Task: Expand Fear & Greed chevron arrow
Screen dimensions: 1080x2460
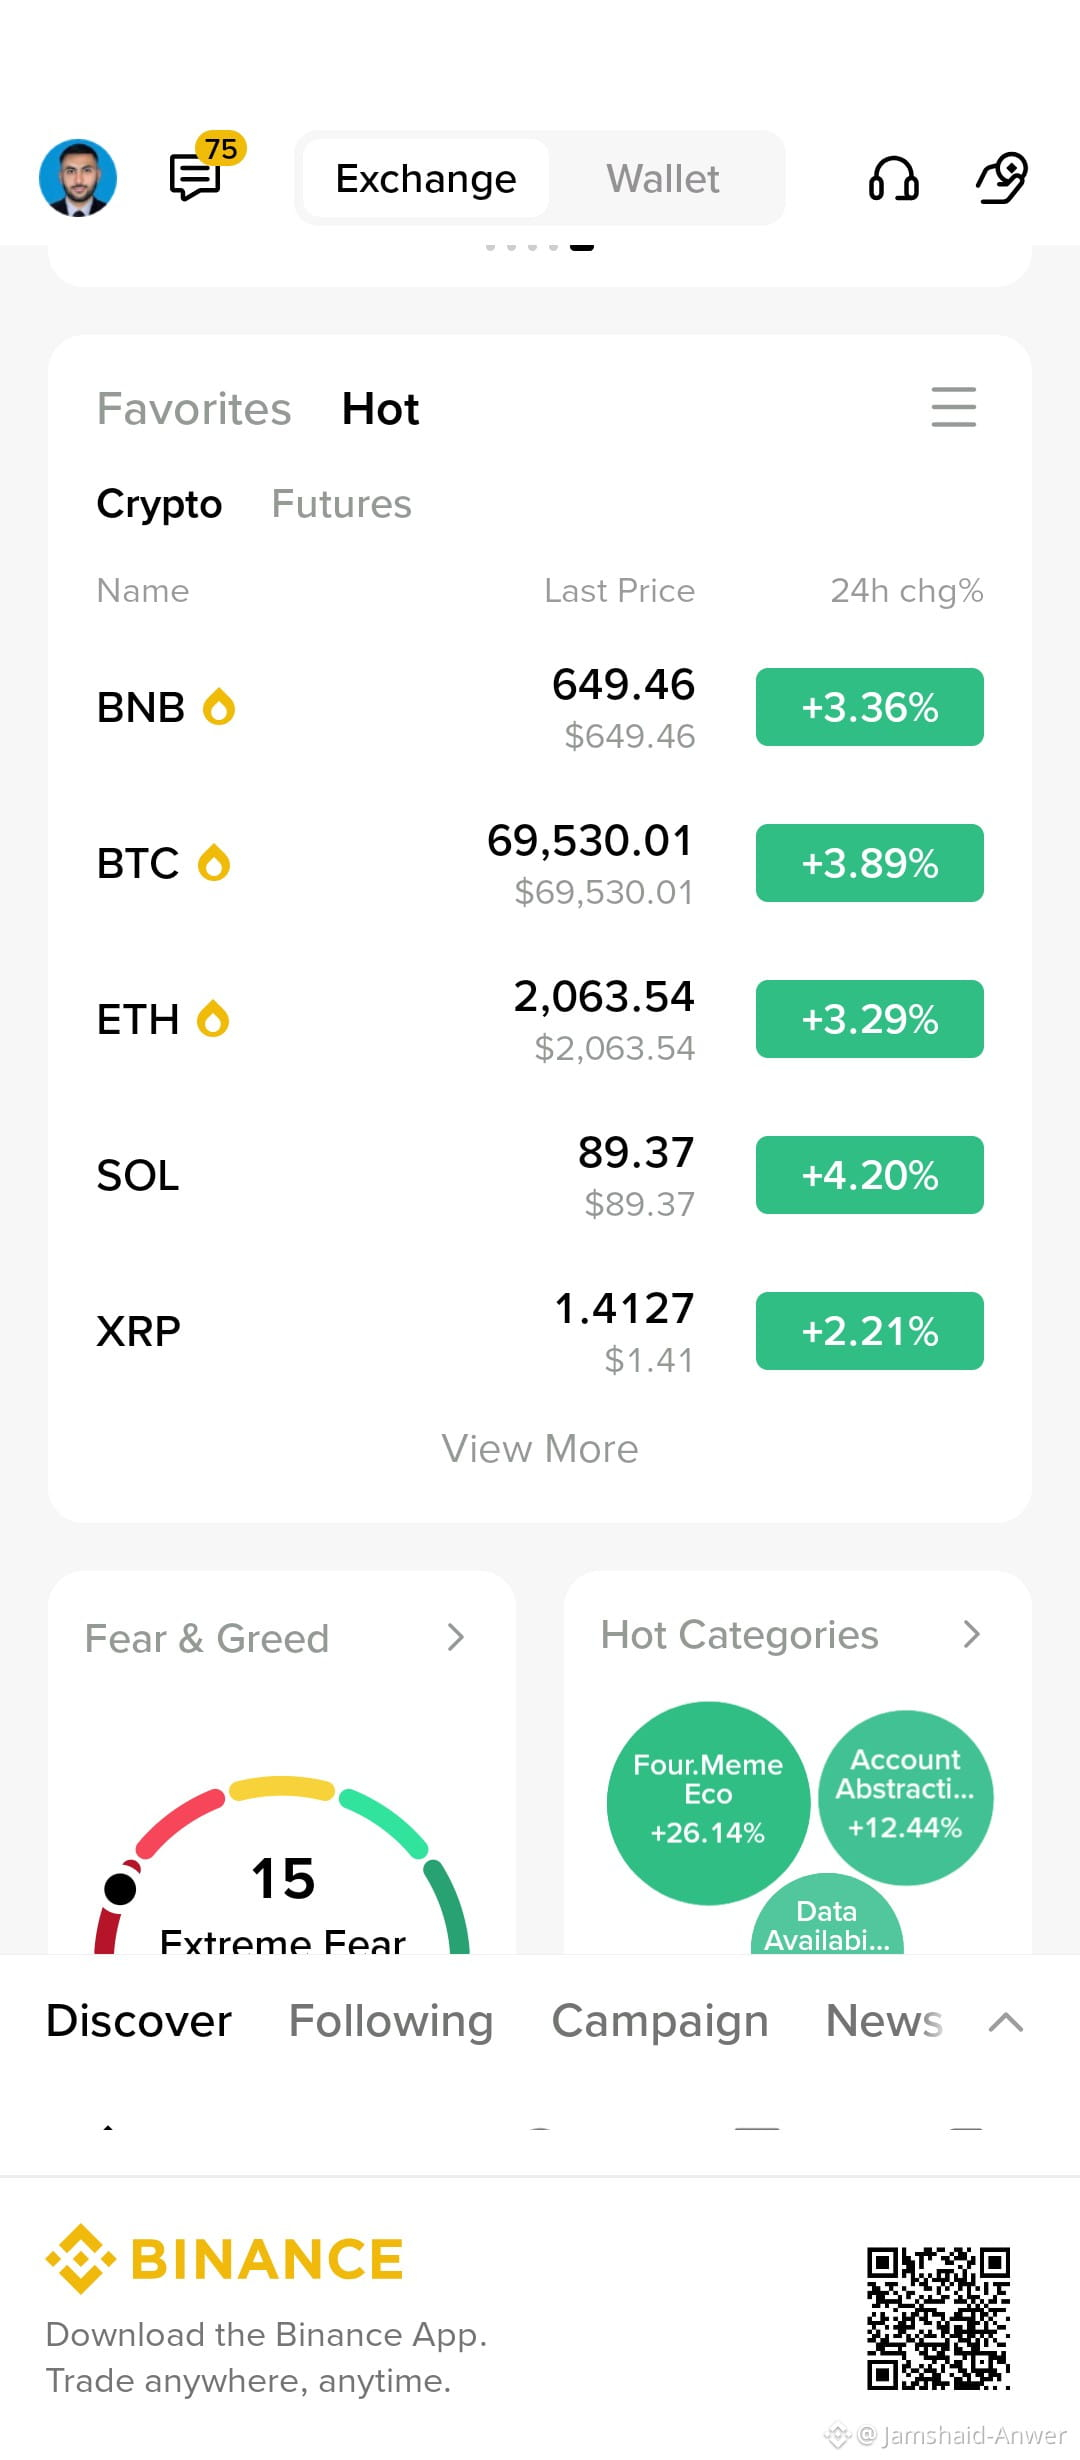Action: tap(456, 1637)
